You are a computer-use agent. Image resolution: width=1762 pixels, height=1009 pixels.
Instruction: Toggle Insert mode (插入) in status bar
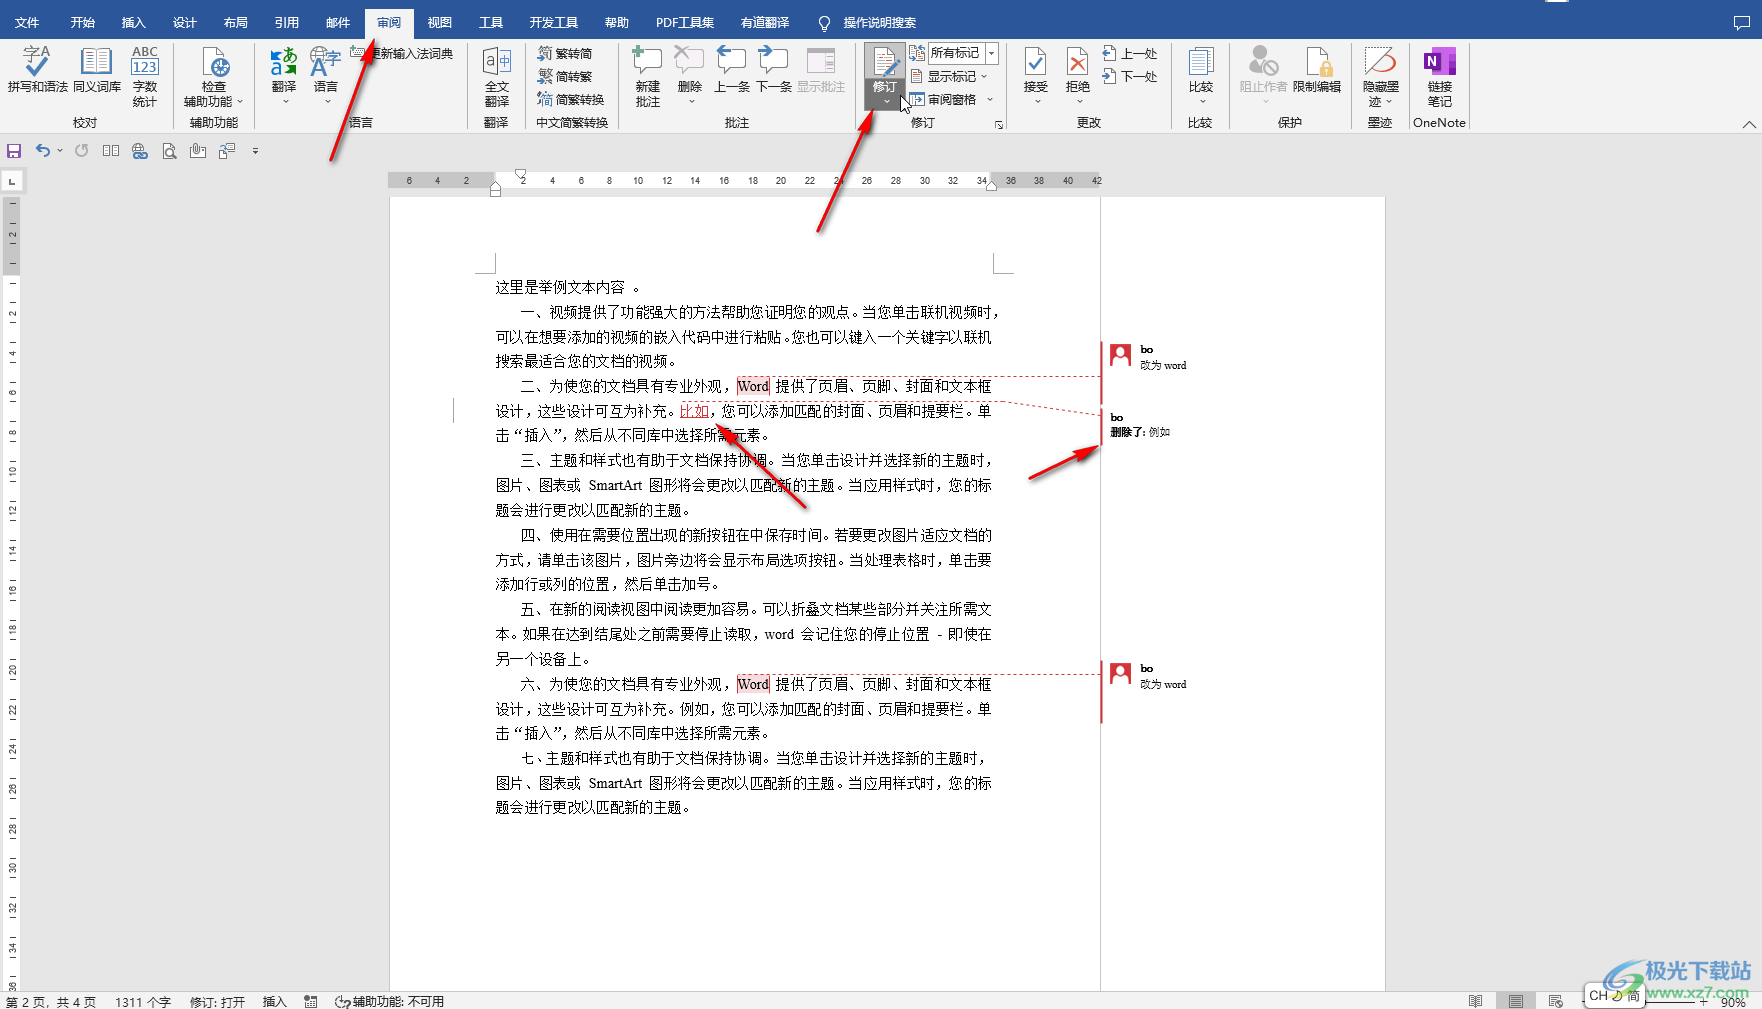coord(274,1001)
